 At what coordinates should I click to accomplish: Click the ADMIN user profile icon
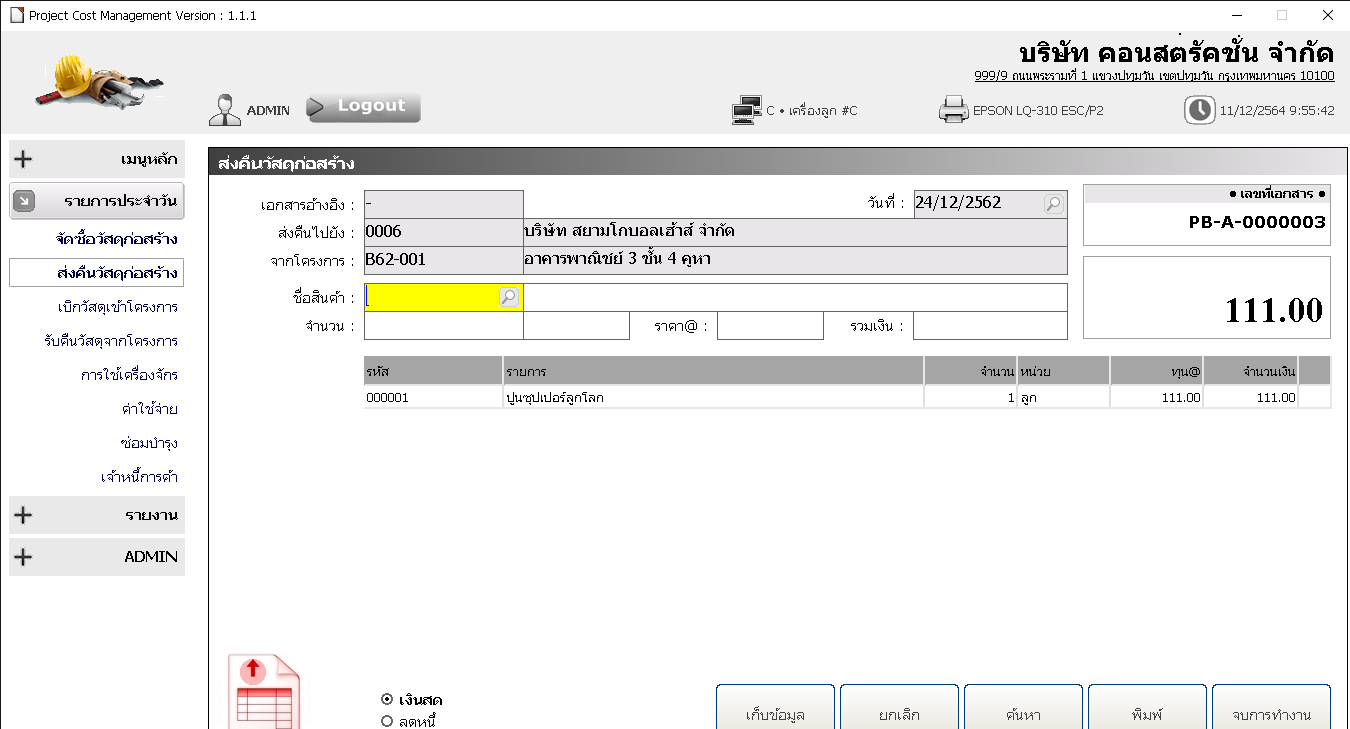tap(225, 110)
